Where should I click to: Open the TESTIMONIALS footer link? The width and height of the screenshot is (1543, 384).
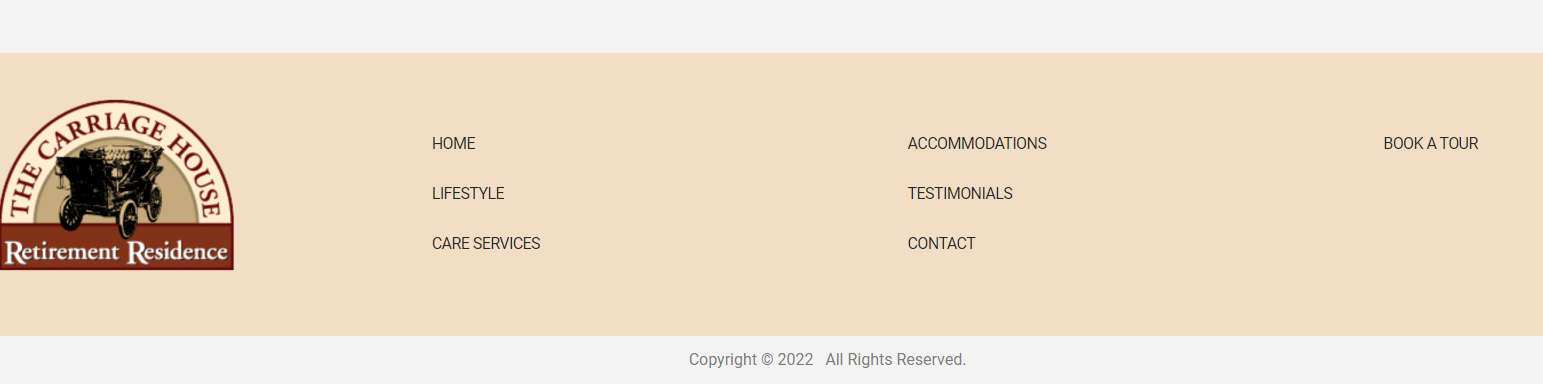pyautogui.click(x=960, y=194)
